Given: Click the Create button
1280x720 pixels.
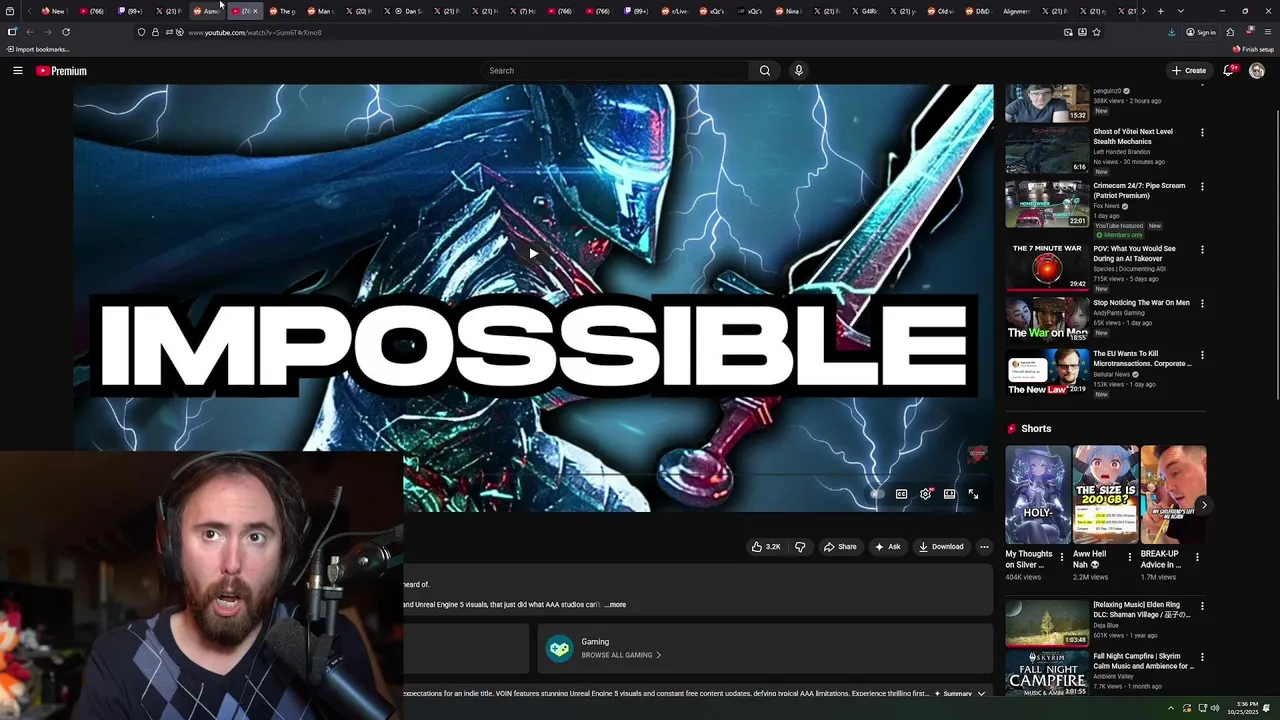Looking at the screenshot, I should (x=1189, y=71).
